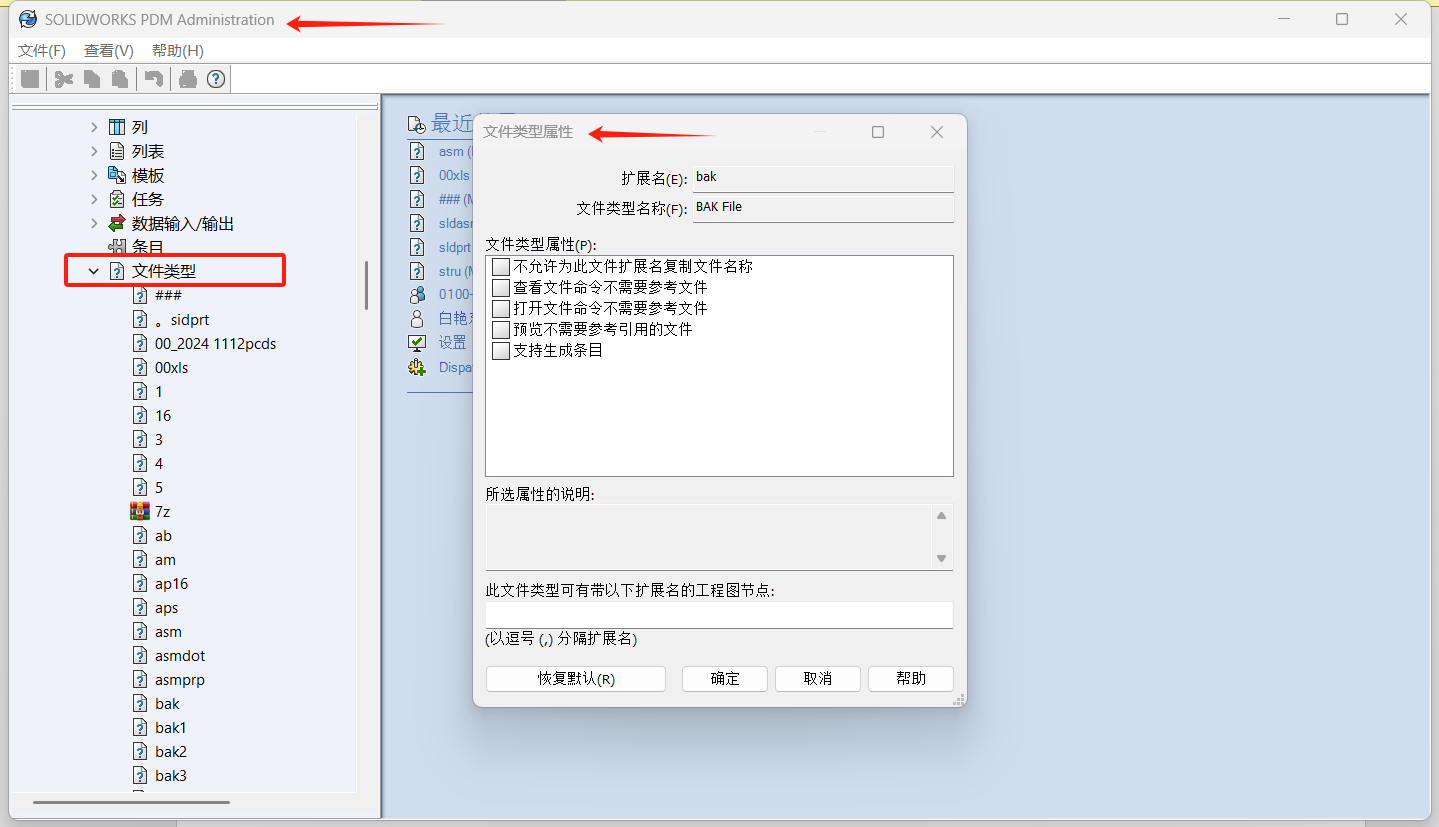Viewport: 1439px width, 827px height.
Task: Confirm with the 确定 button
Action: tap(725, 679)
